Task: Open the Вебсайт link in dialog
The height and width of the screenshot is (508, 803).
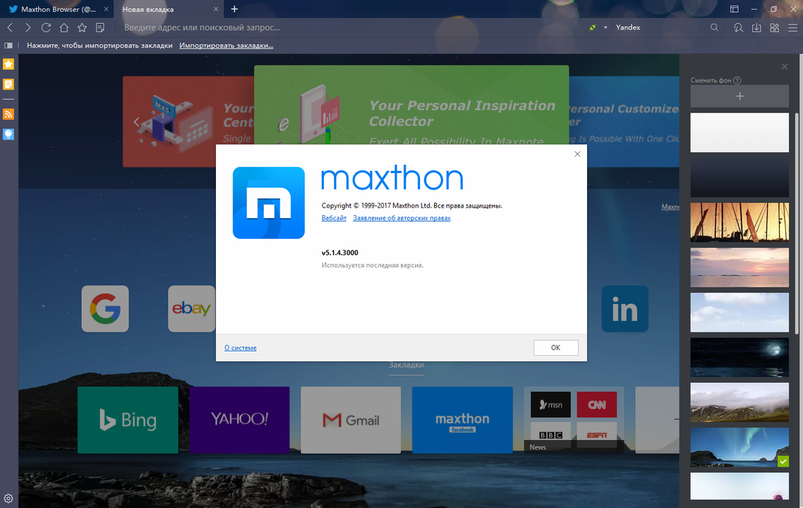Action: [x=334, y=218]
